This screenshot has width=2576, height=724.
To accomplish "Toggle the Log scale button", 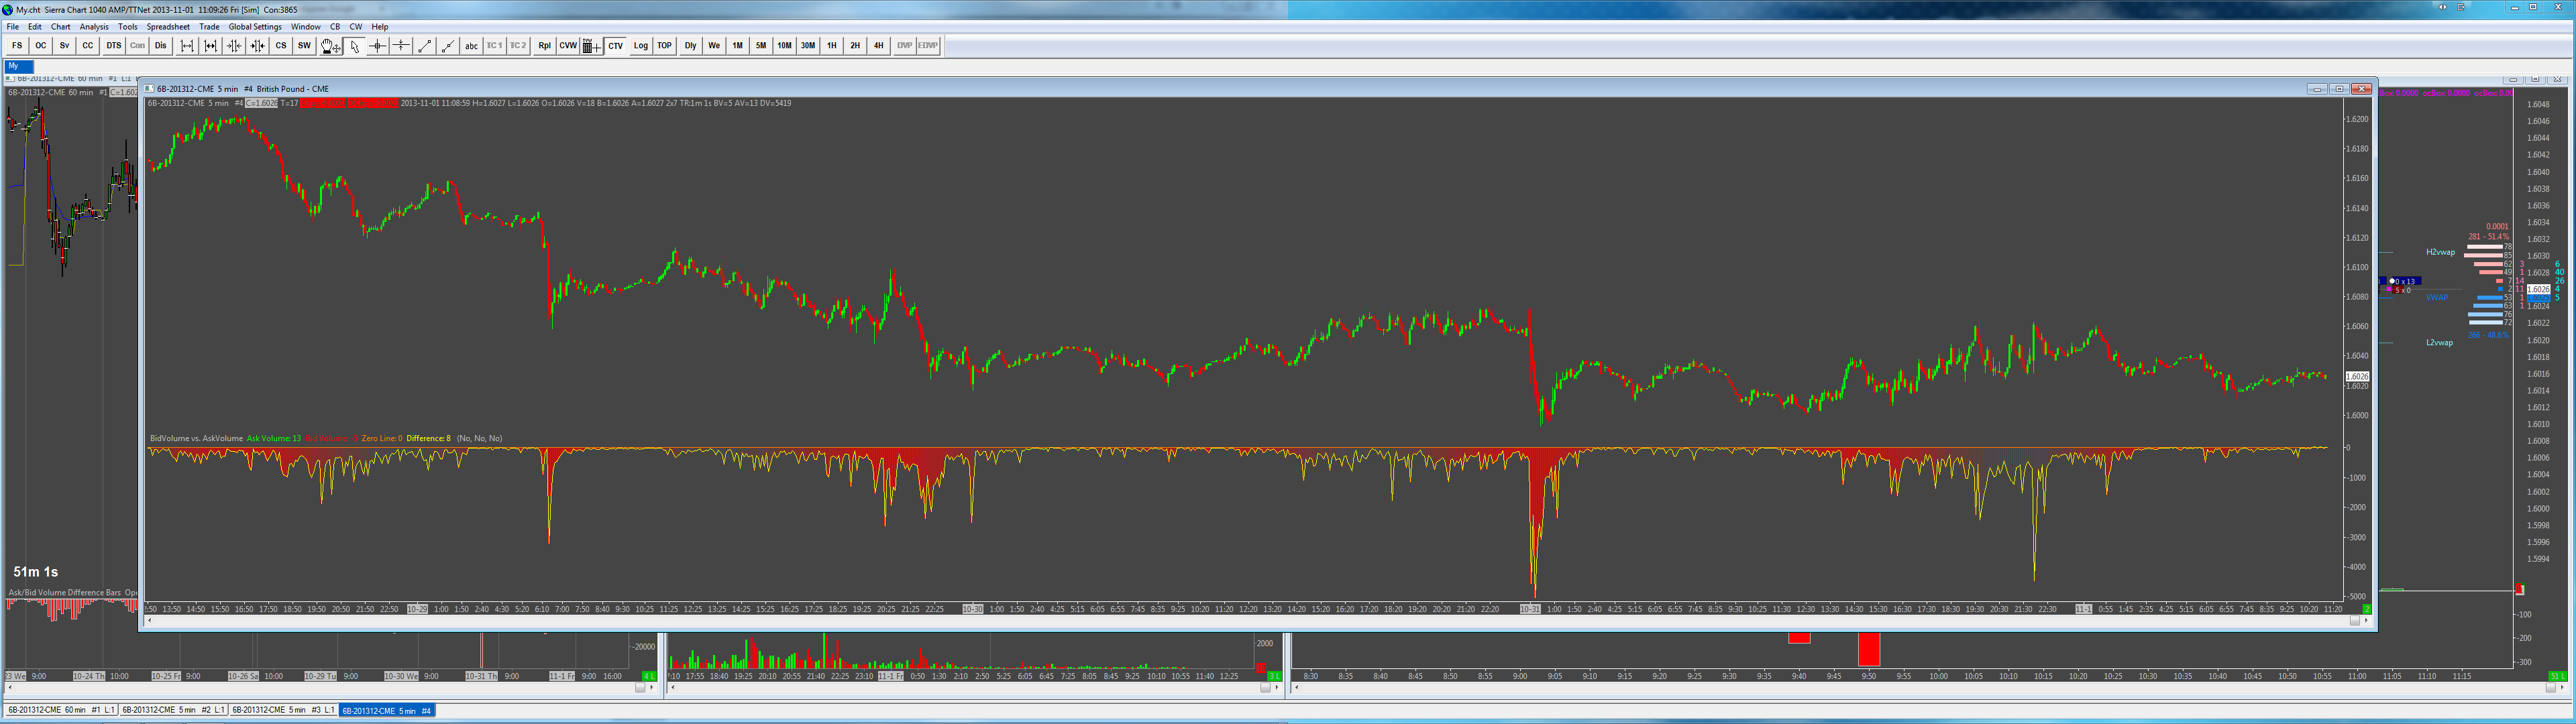I will pyautogui.click(x=640, y=46).
